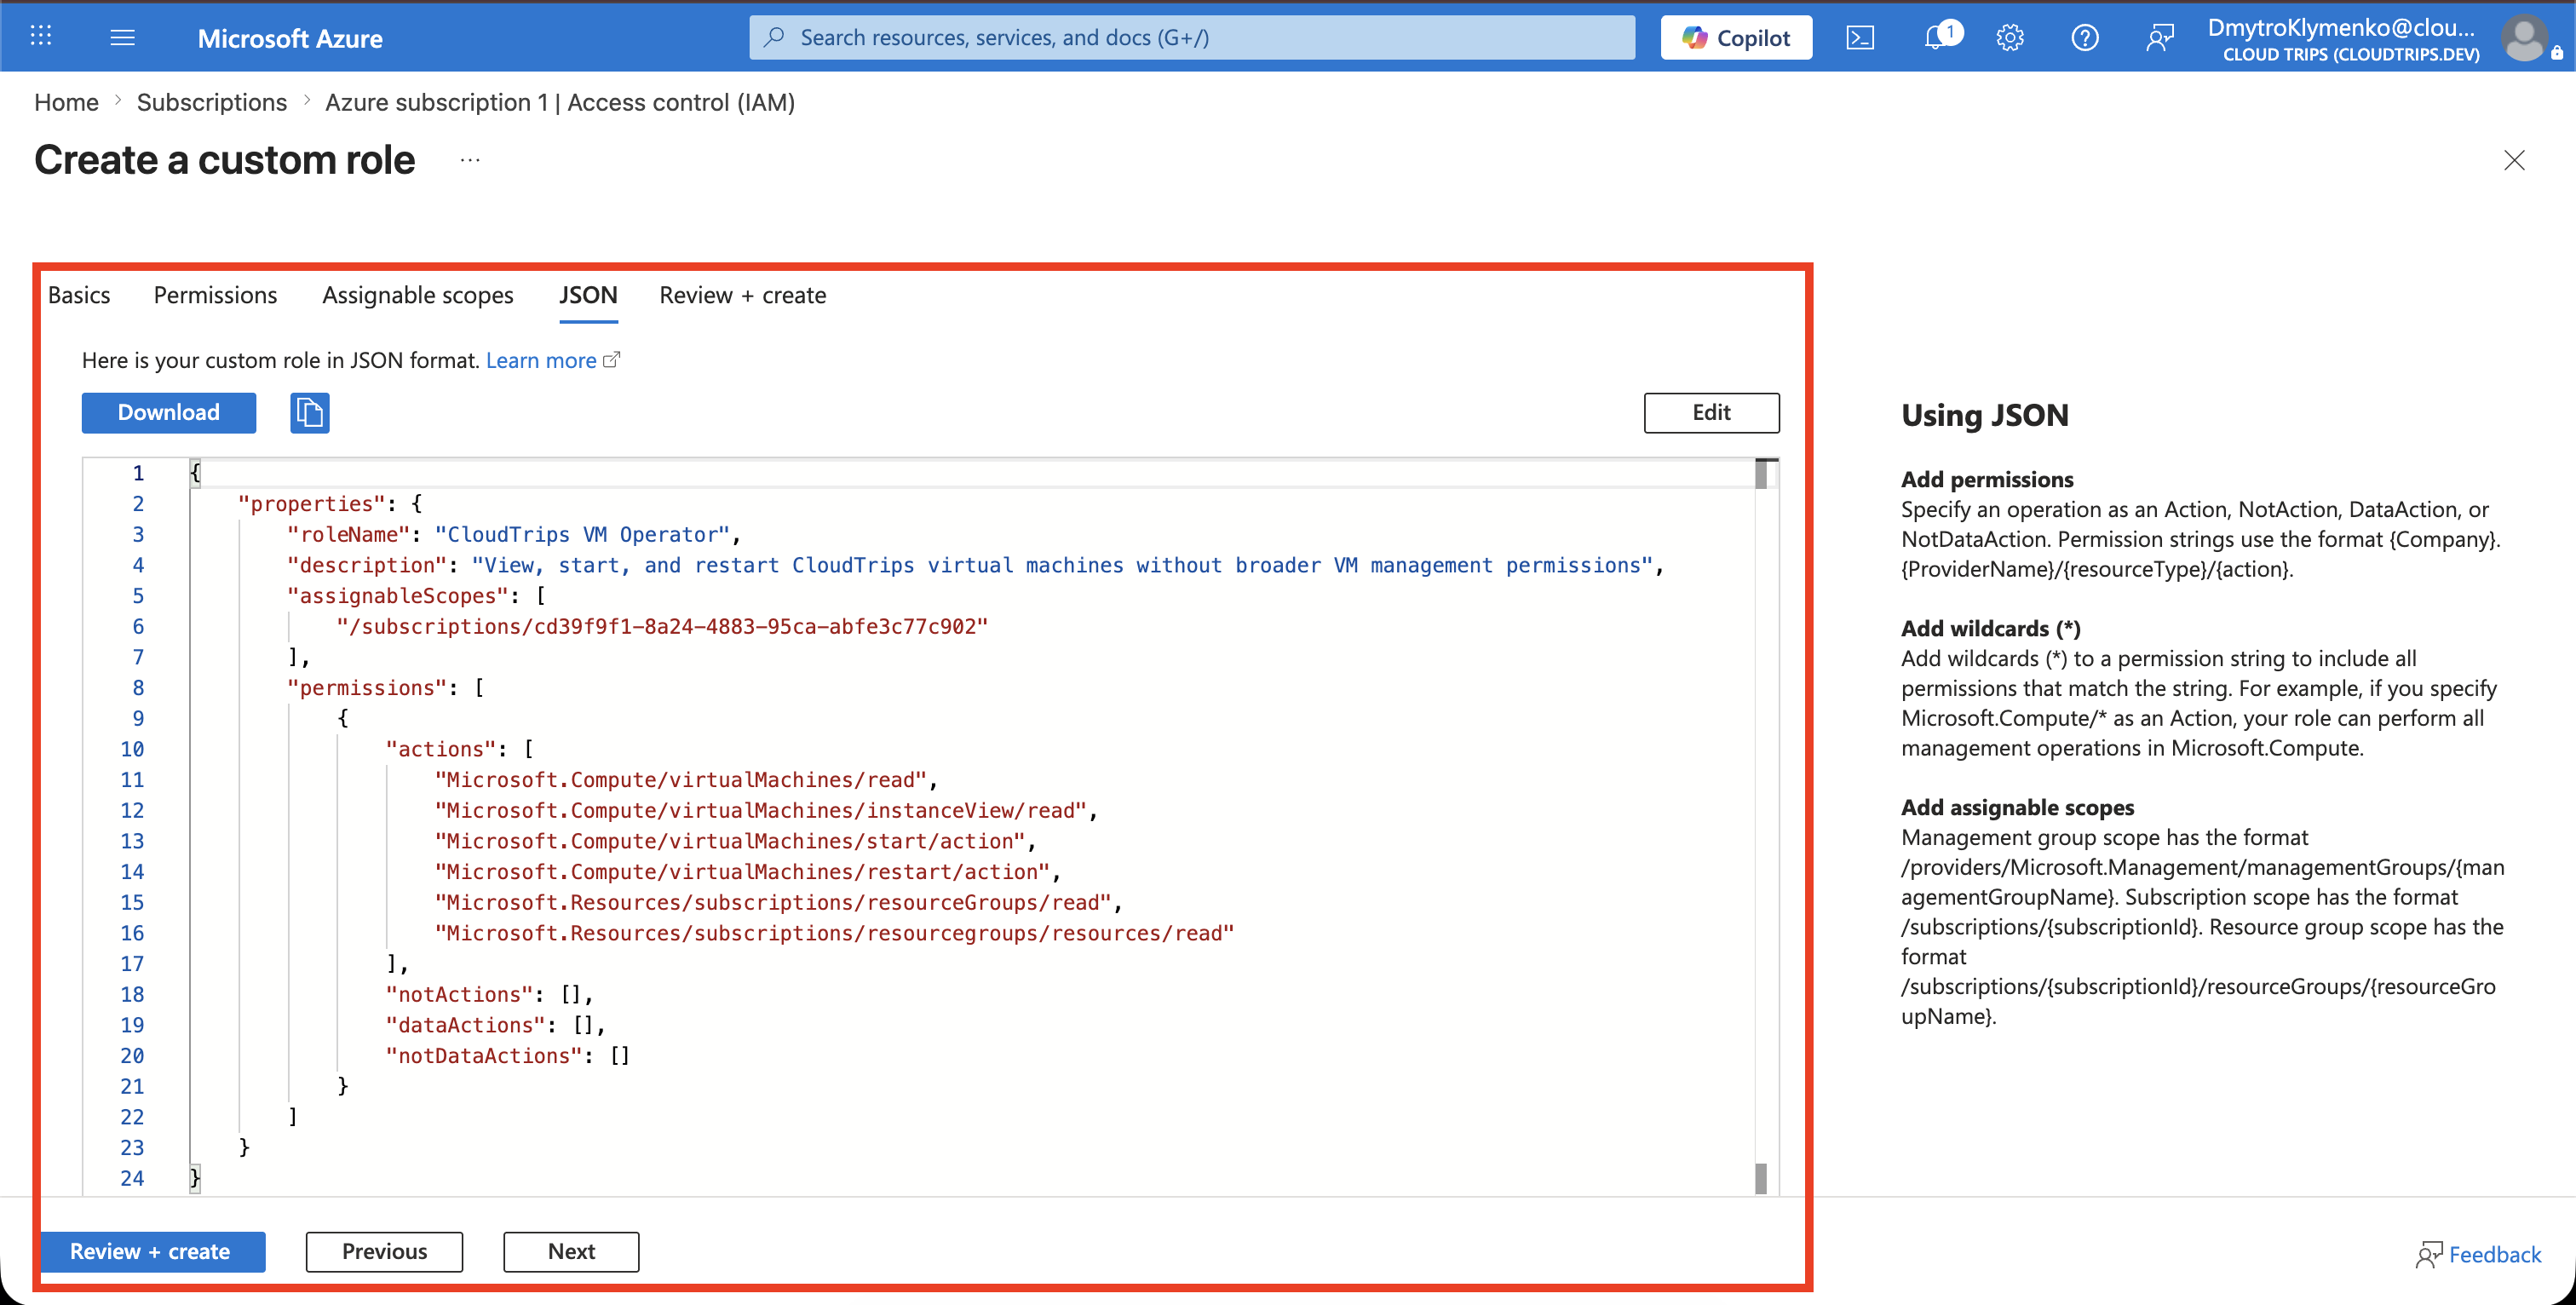Switch to the Permissions tab

pos(215,295)
